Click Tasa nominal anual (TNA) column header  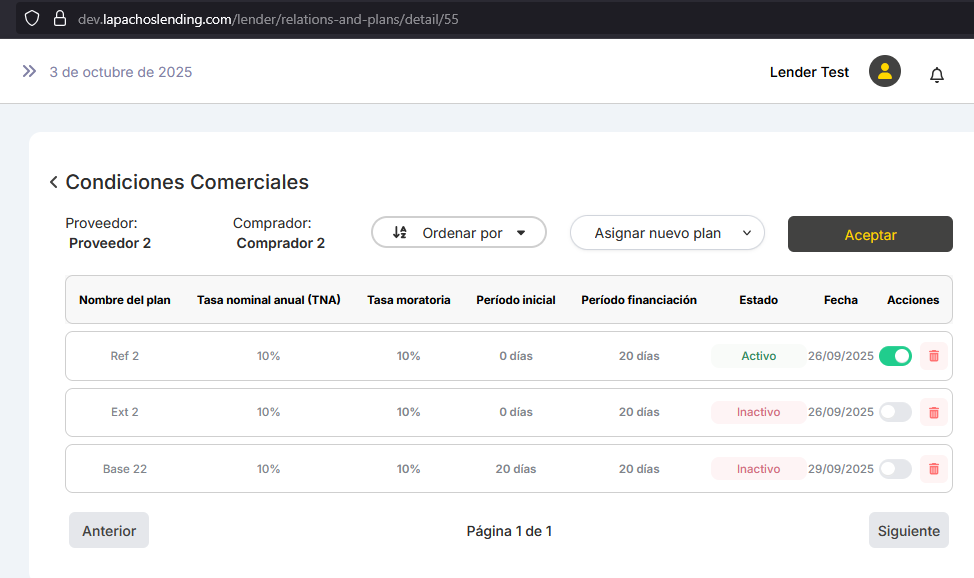[x=269, y=300]
